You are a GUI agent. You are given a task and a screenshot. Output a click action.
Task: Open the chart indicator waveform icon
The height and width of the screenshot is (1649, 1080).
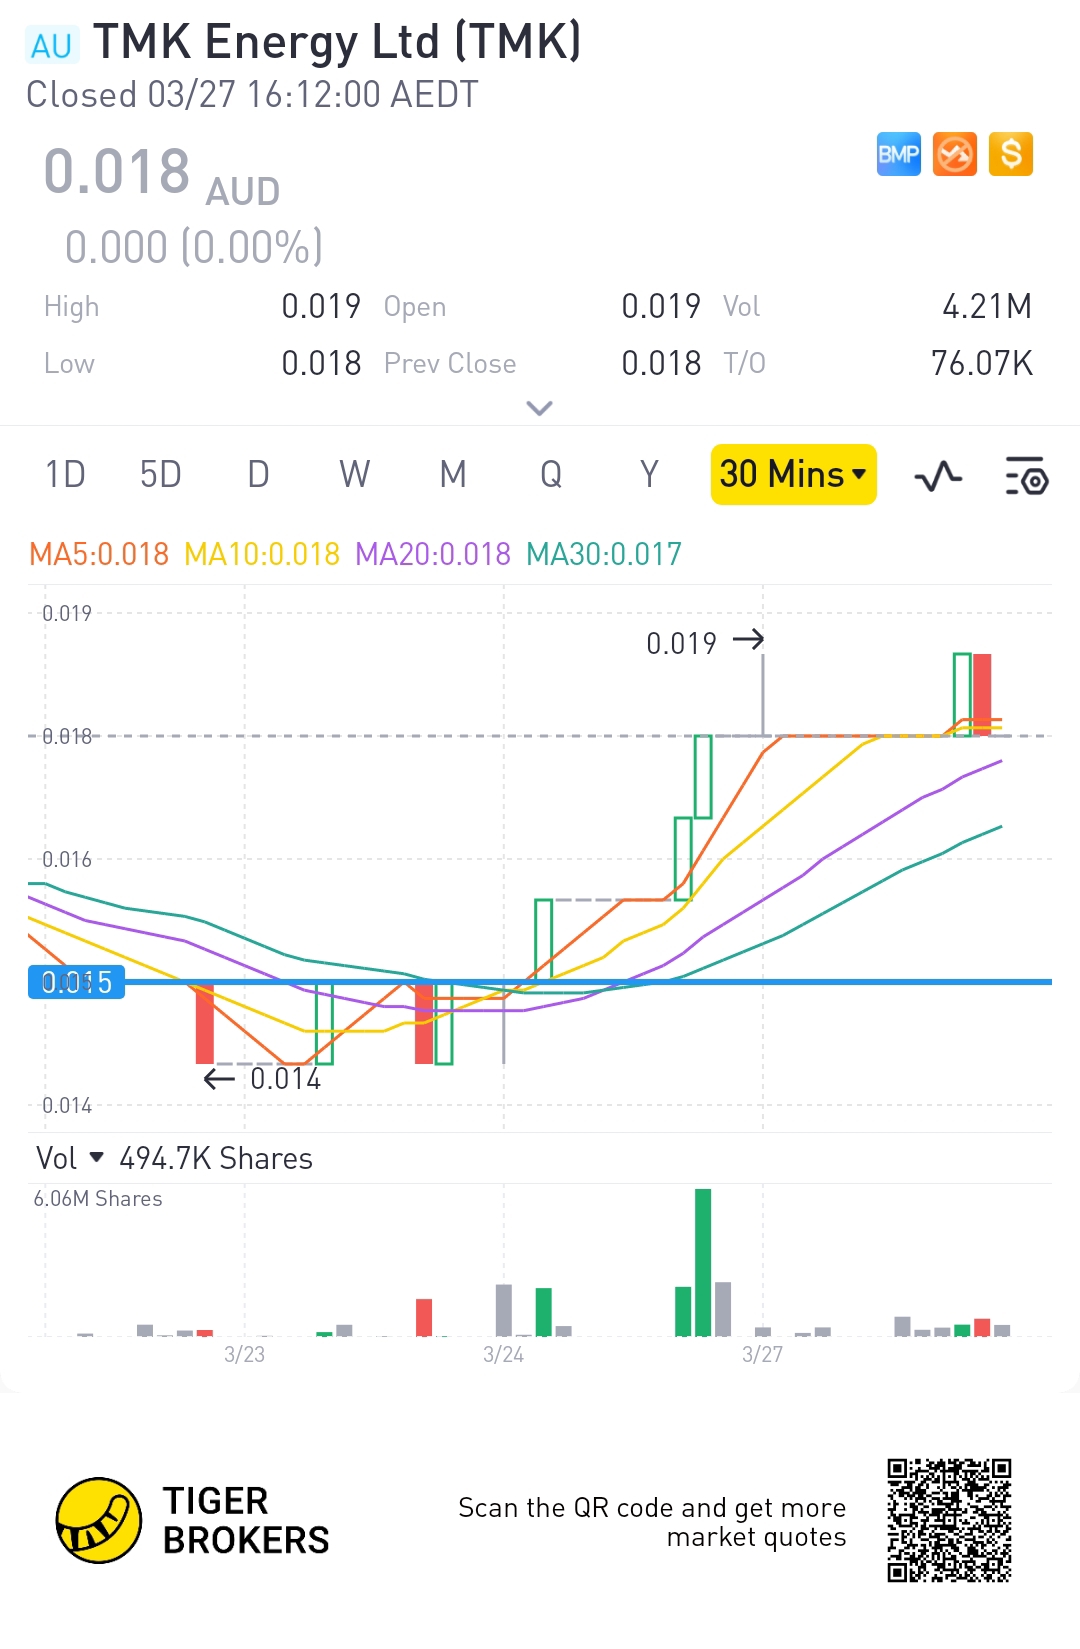tap(938, 476)
